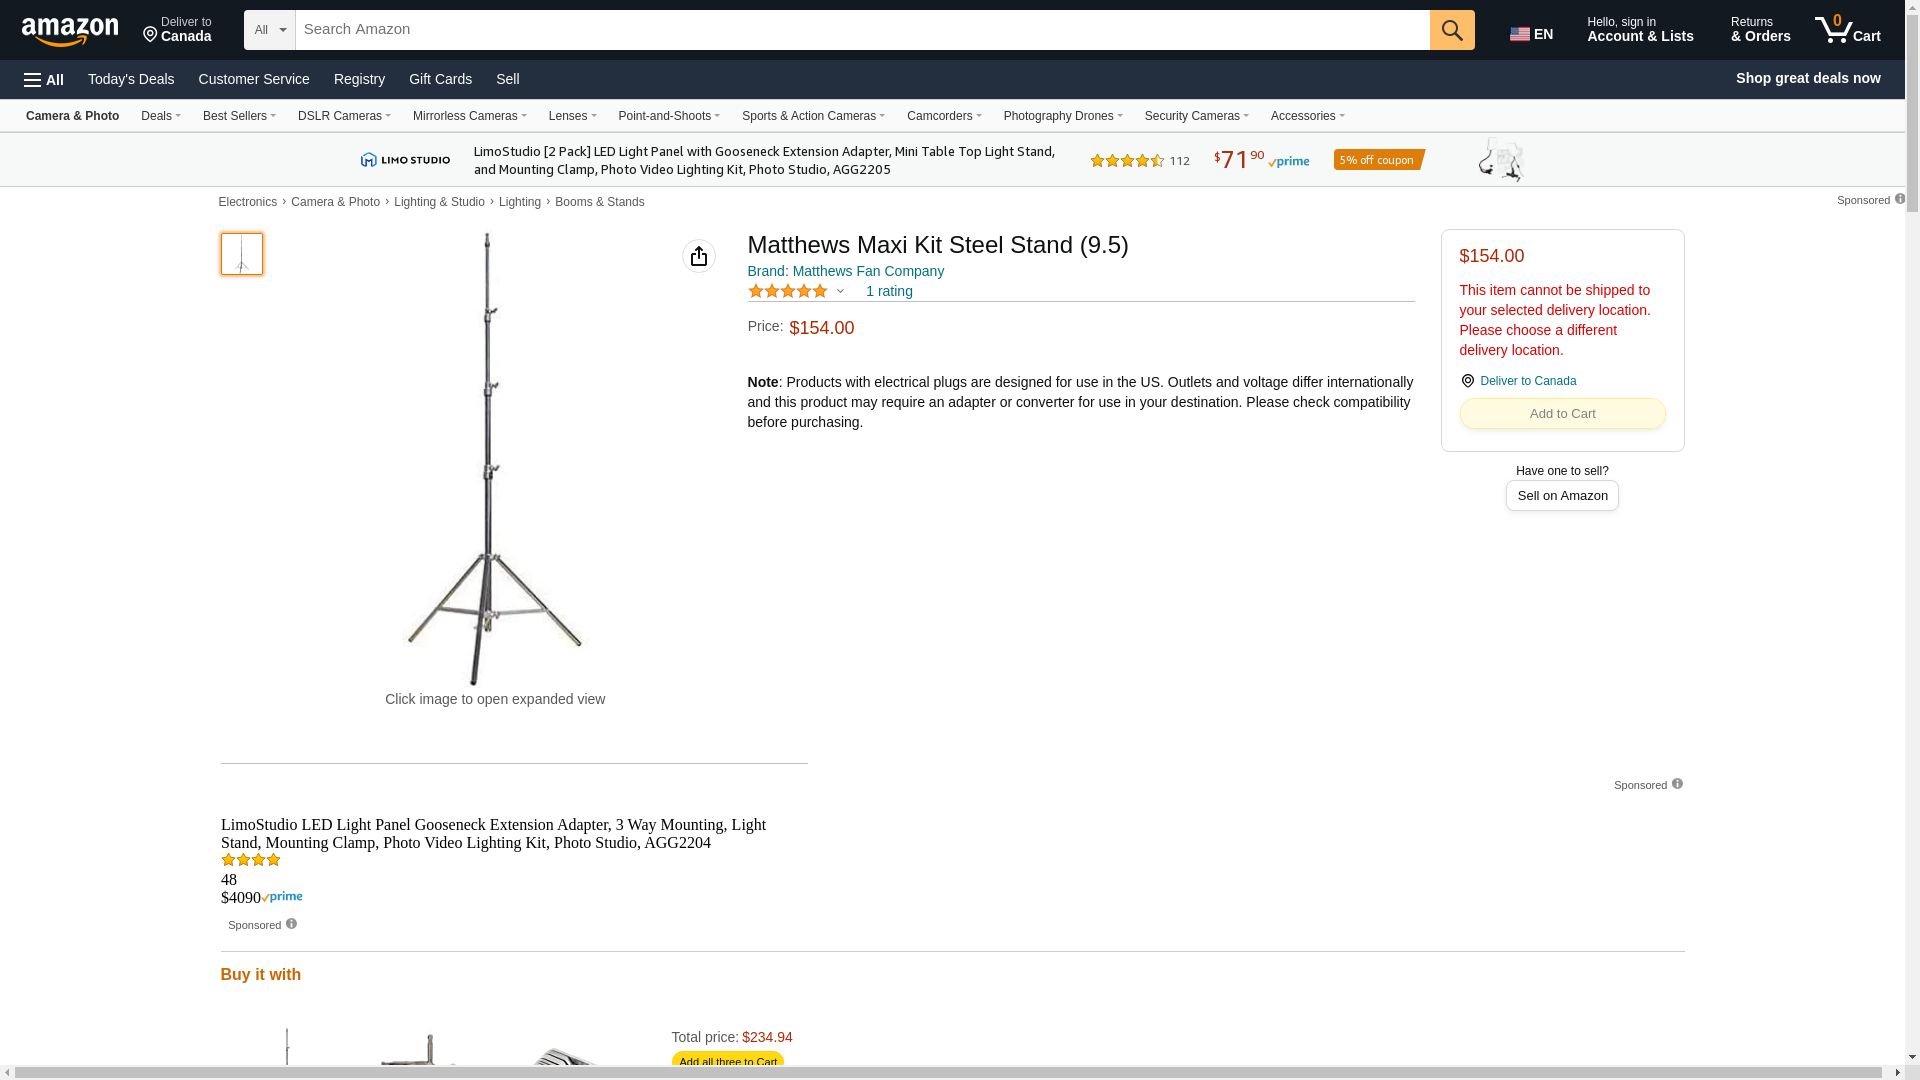The width and height of the screenshot is (1920, 1080).
Task: Open the Matthews Fan Company brand link
Action: [x=846, y=271]
